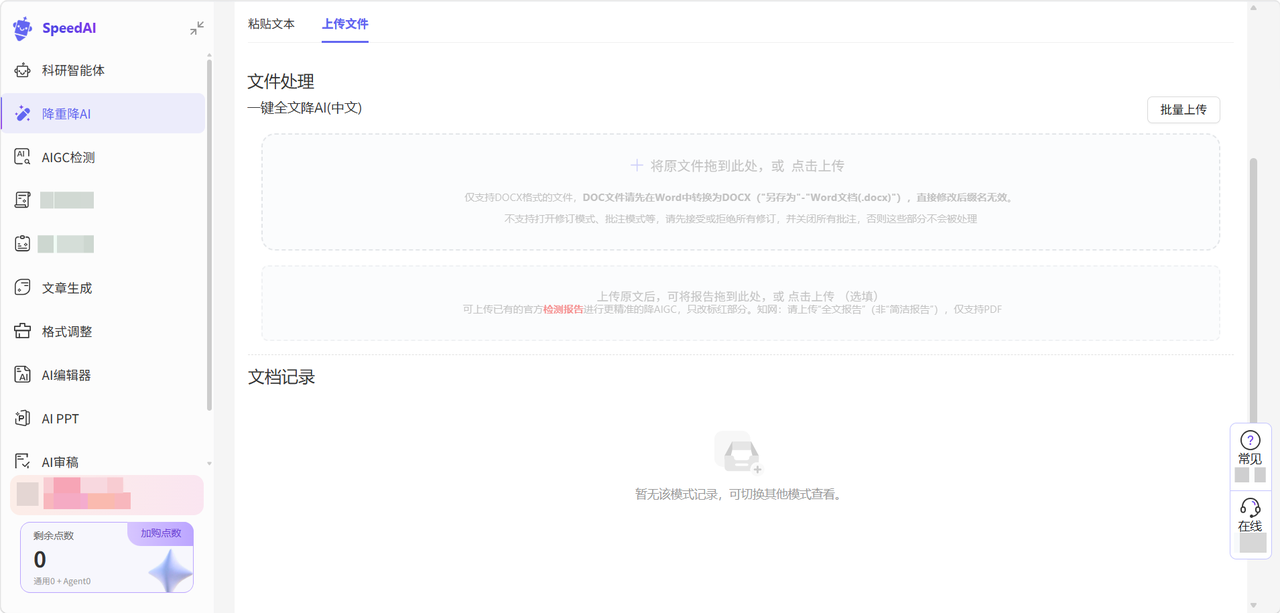Click the question mark 常见 help icon
This screenshot has width=1280, height=613.
click(1250, 440)
